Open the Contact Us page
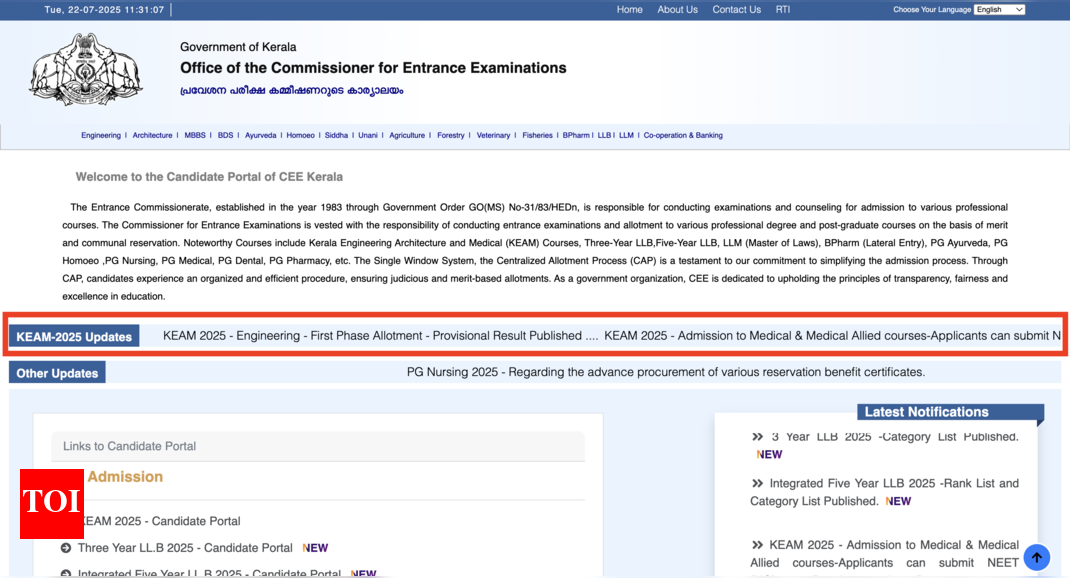The height and width of the screenshot is (578, 1070). pos(736,10)
